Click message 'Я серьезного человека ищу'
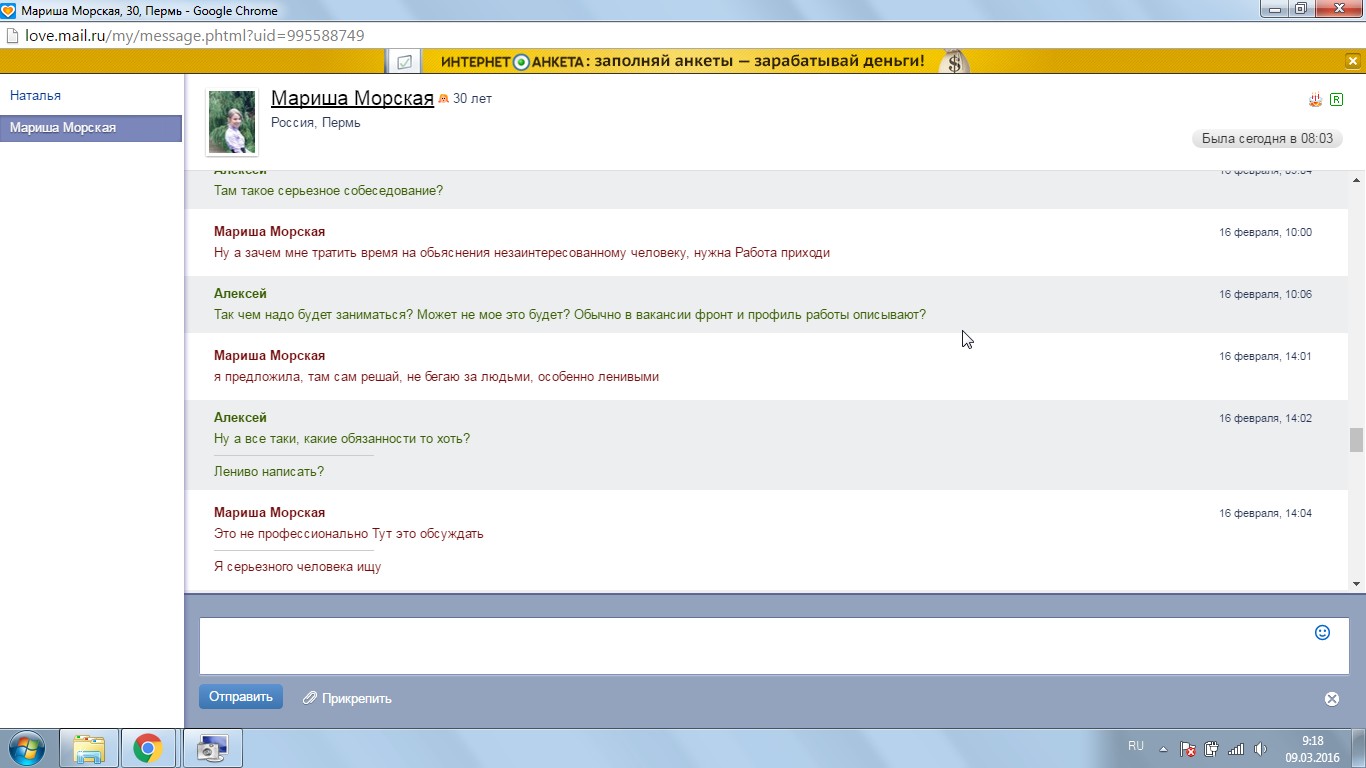The height and width of the screenshot is (768, 1366). [x=298, y=566]
